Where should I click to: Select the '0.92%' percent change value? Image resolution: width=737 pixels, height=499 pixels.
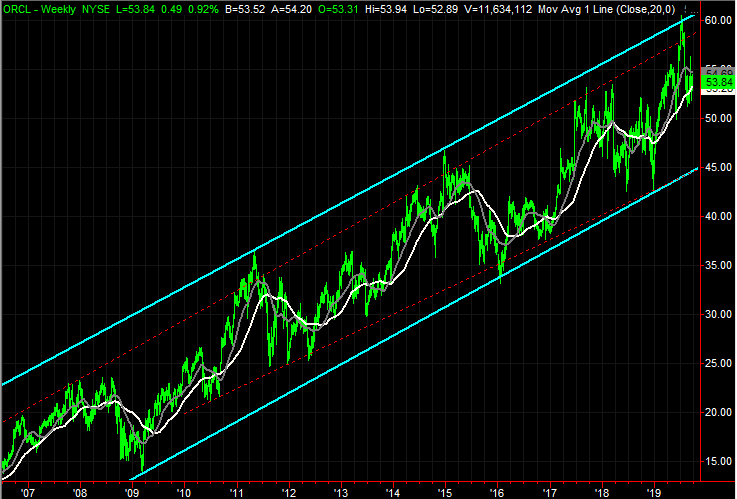click(x=203, y=9)
